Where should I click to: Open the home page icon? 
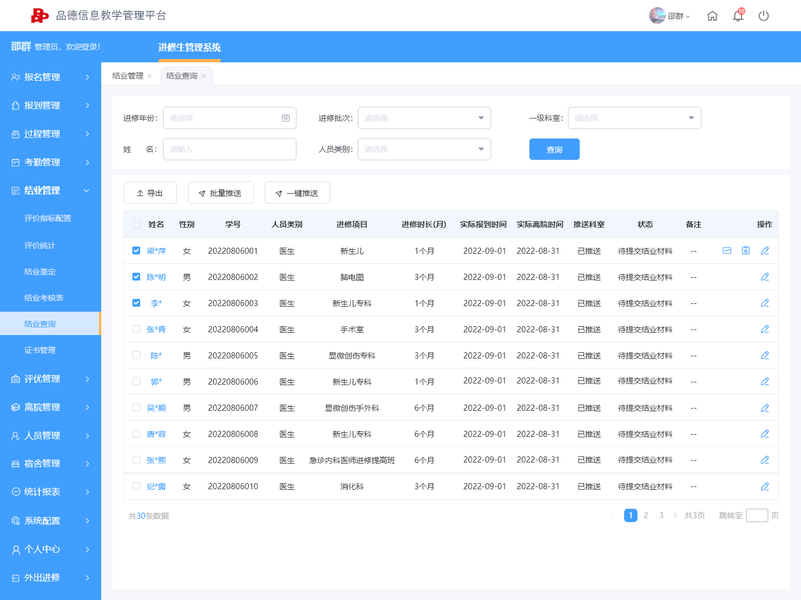click(712, 16)
